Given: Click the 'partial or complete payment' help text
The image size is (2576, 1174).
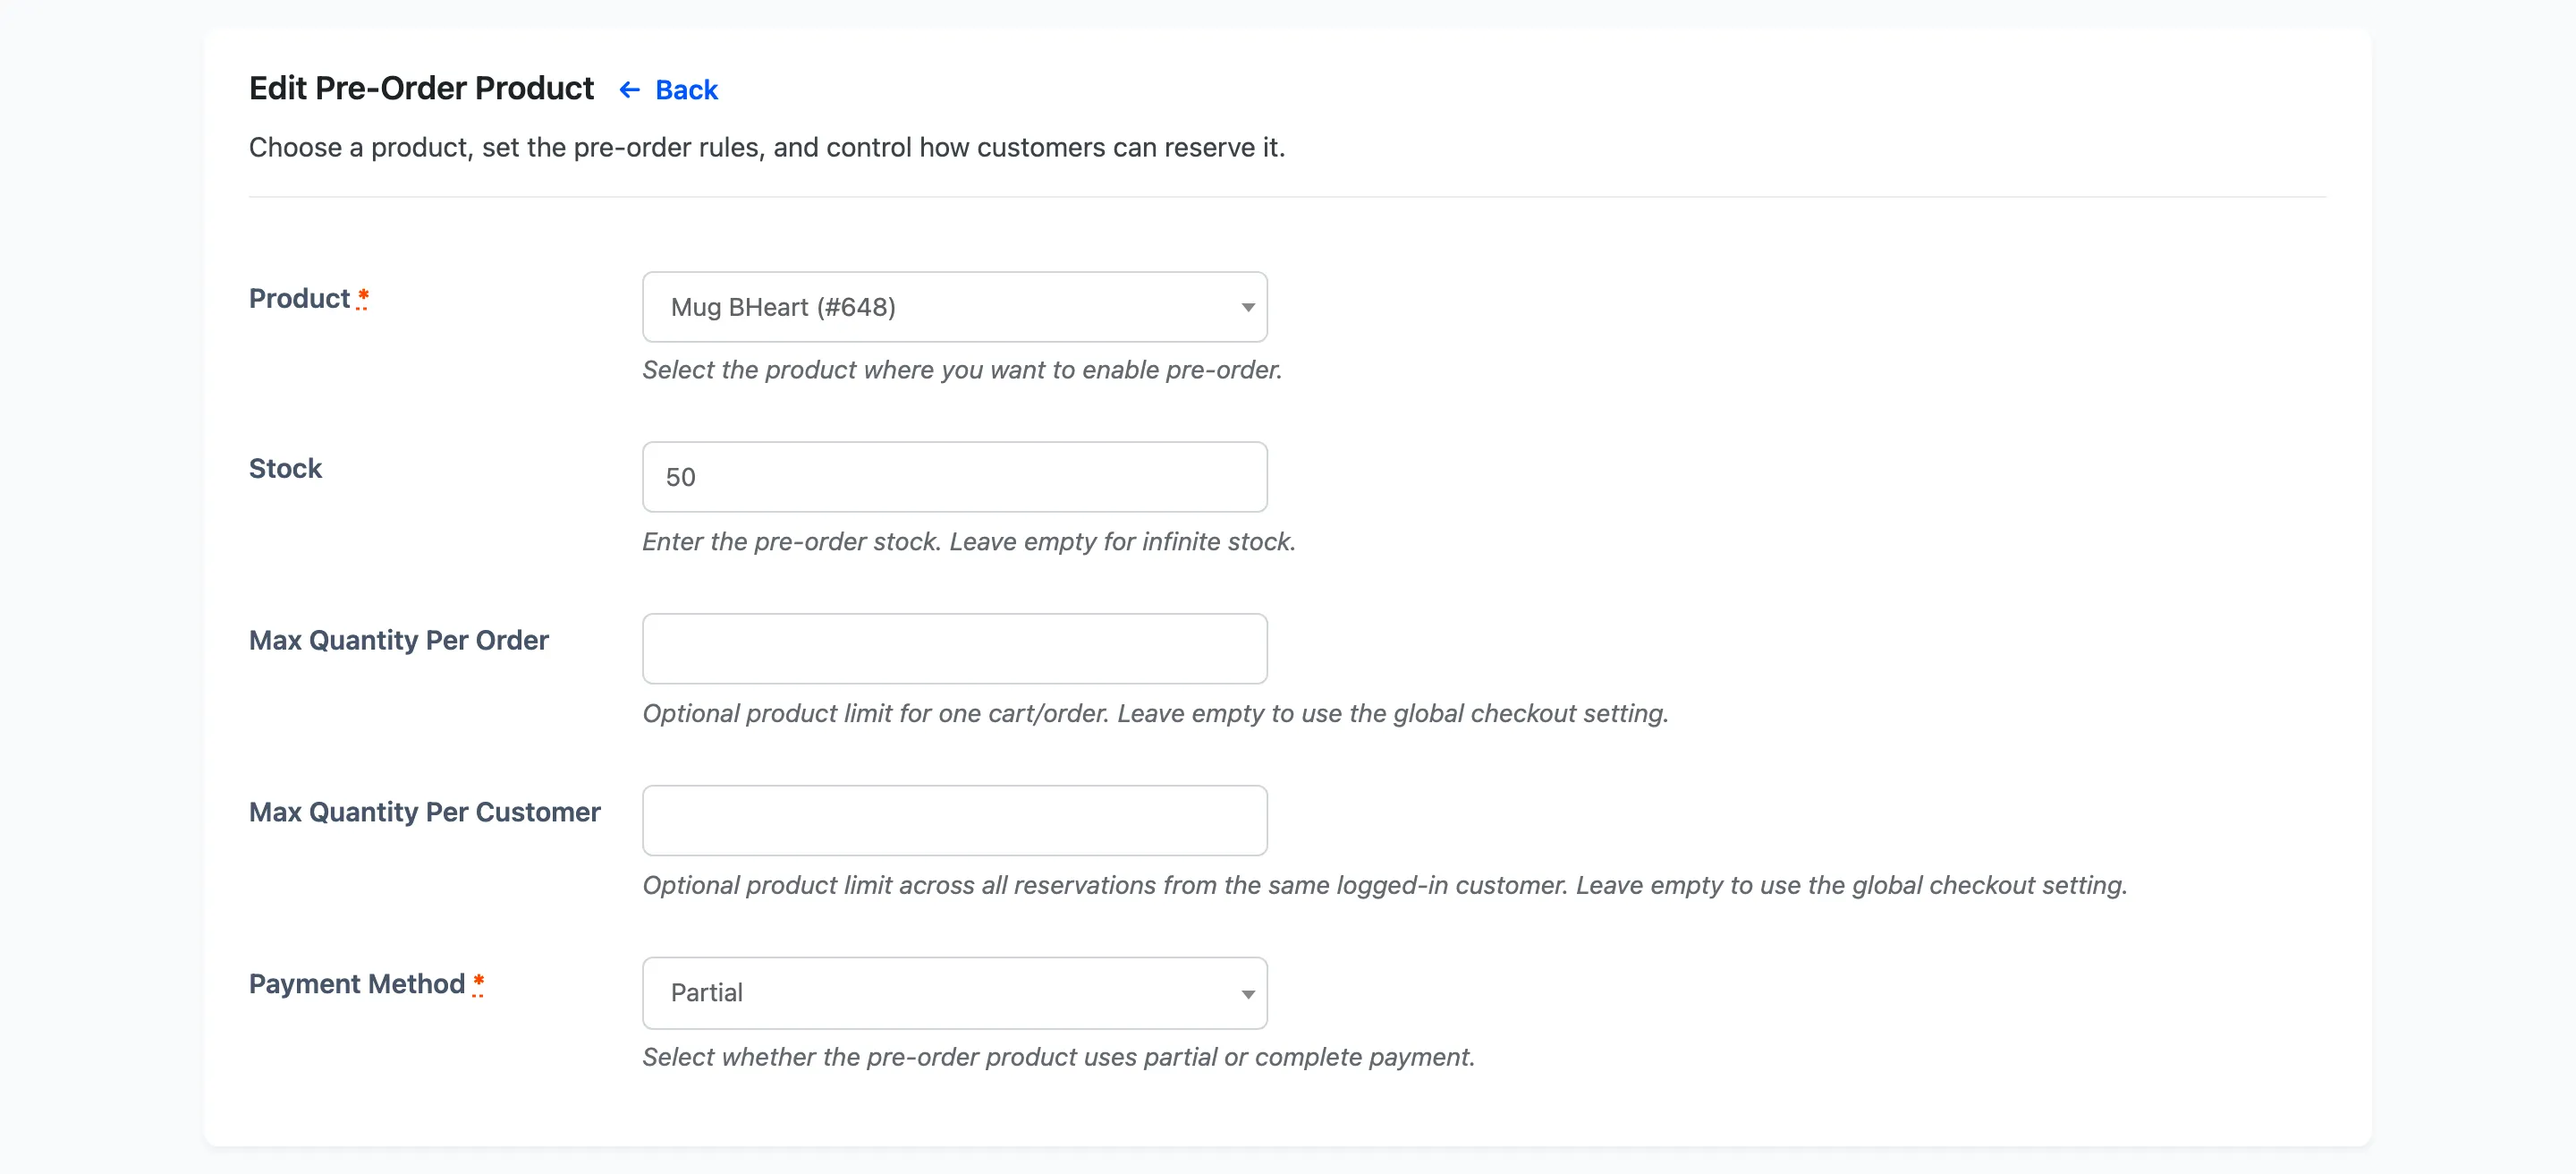Looking at the screenshot, I should (x=1058, y=1057).
